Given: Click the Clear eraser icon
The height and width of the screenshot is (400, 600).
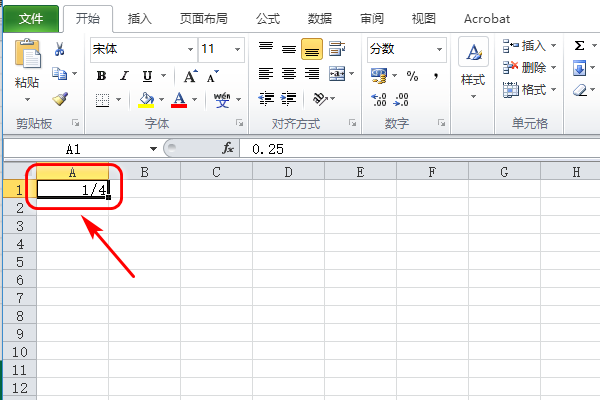Looking at the screenshot, I should tap(580, 90).
